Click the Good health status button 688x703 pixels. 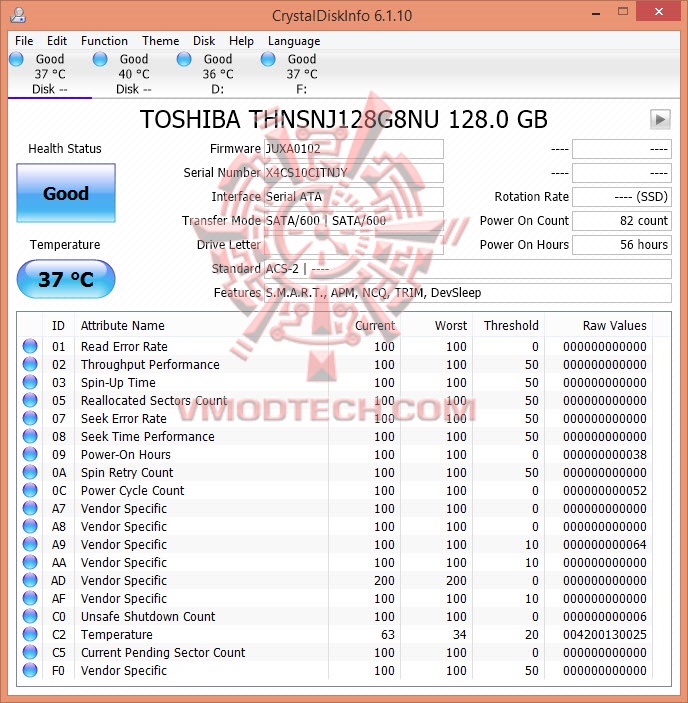(x=66, y=193)
